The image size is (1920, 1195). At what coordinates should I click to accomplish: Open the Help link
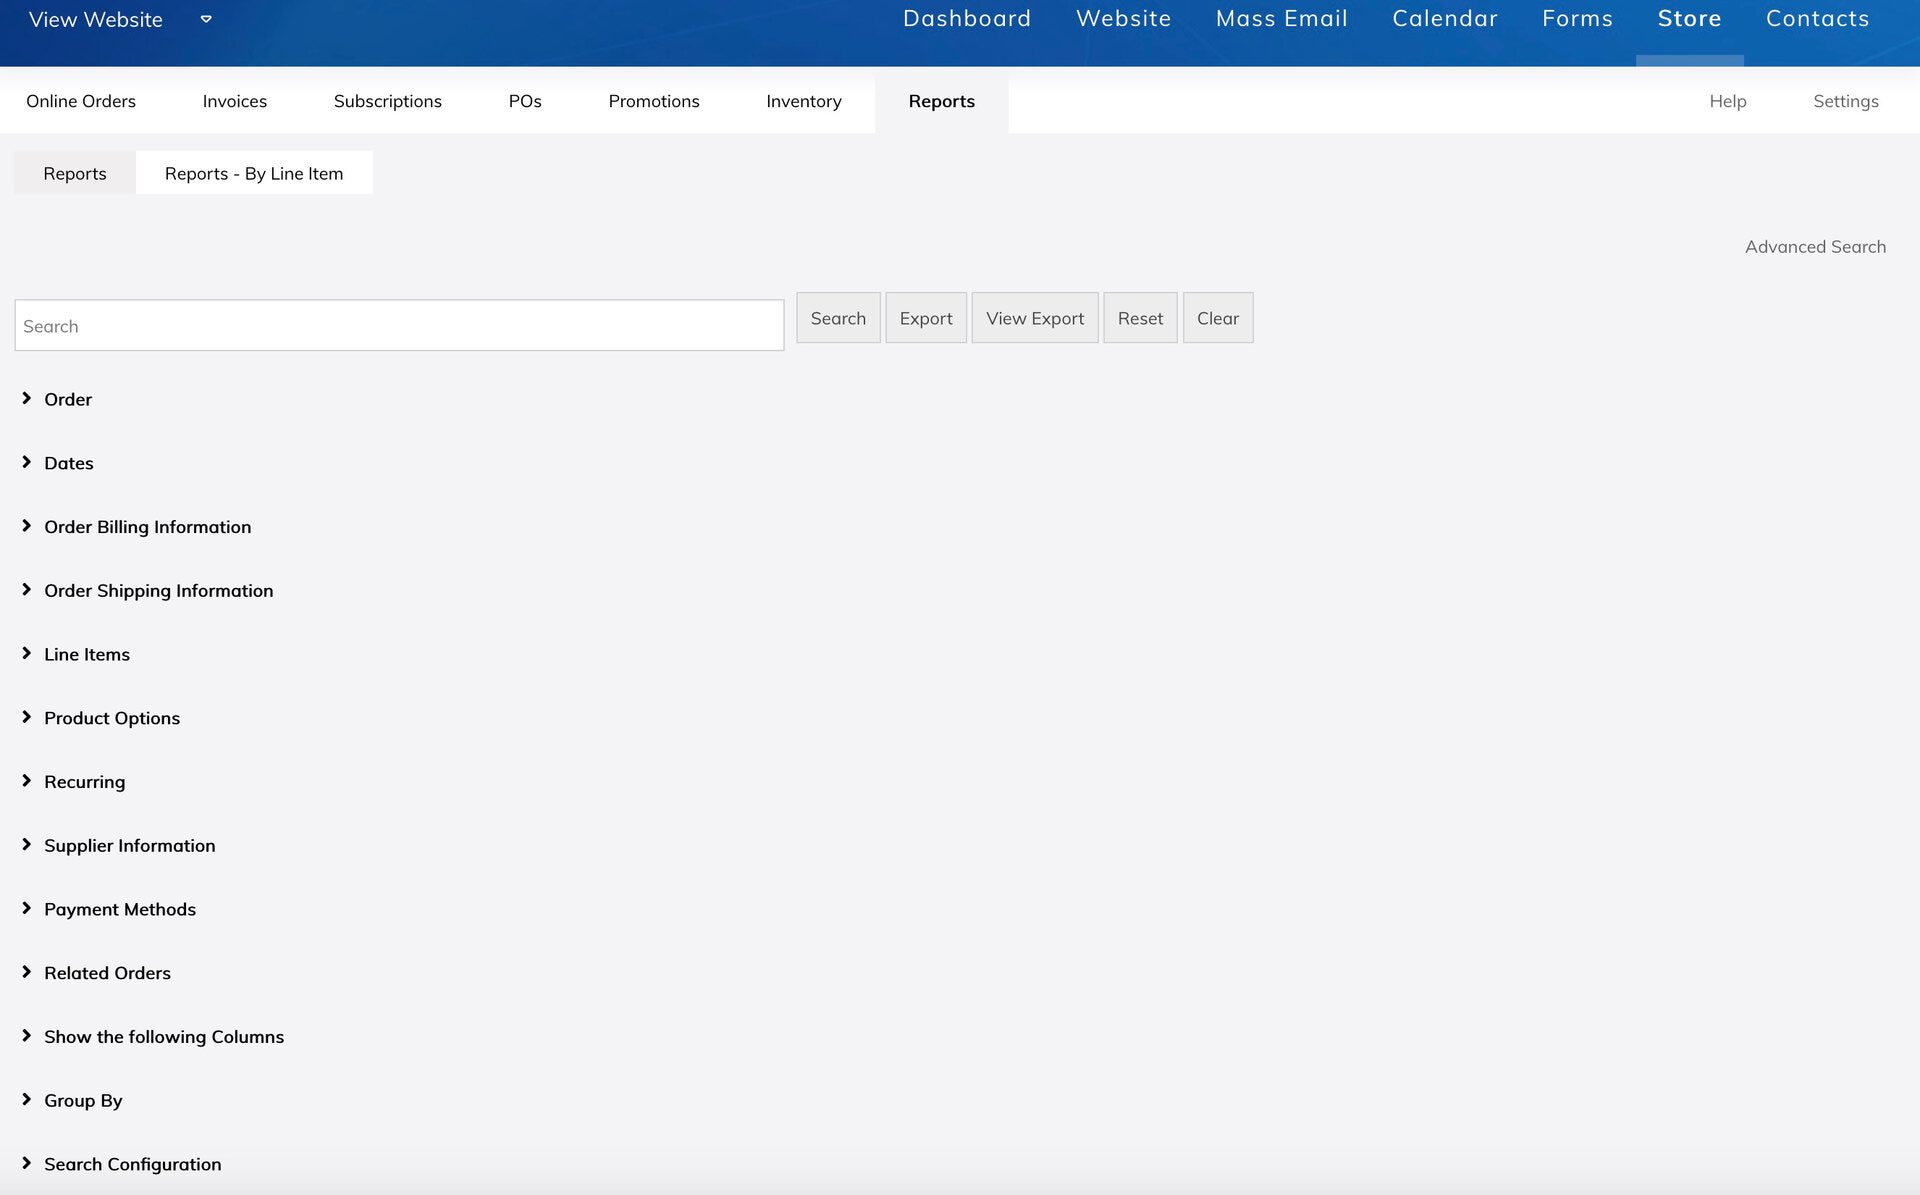(1728, 101)
